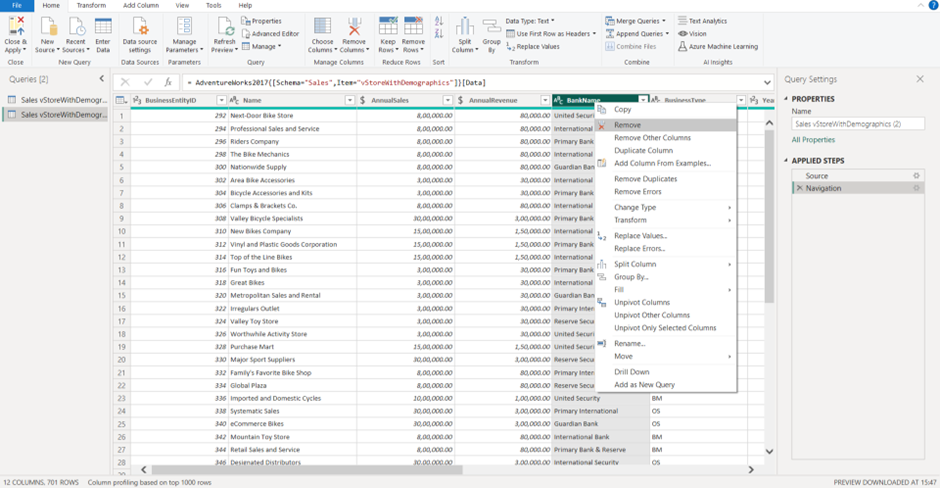Image resolution: width=940 pixels, height=488 pixels.
Task: Choose Unpivot Columns in context menu
Action: (x=641, y=302)
